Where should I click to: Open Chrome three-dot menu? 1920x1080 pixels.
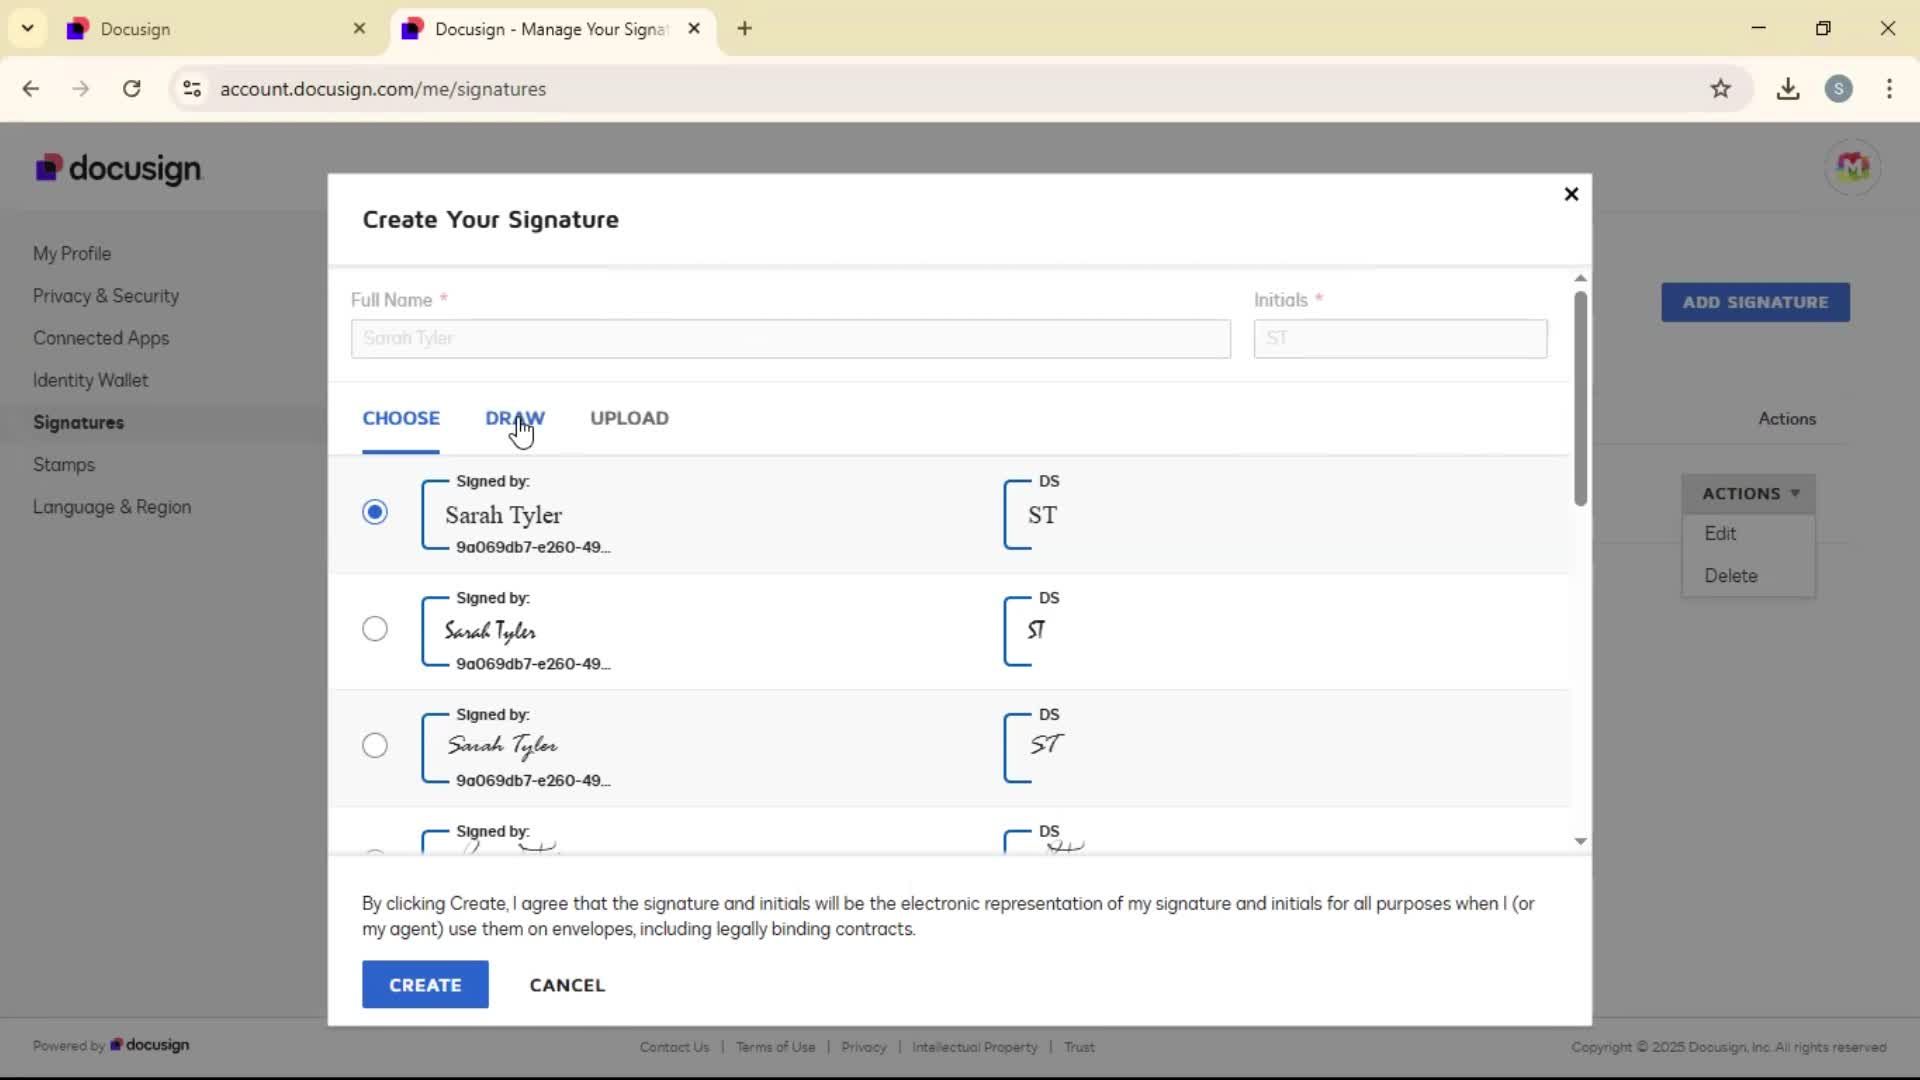pyautogui.click(x=1889, y=89)
